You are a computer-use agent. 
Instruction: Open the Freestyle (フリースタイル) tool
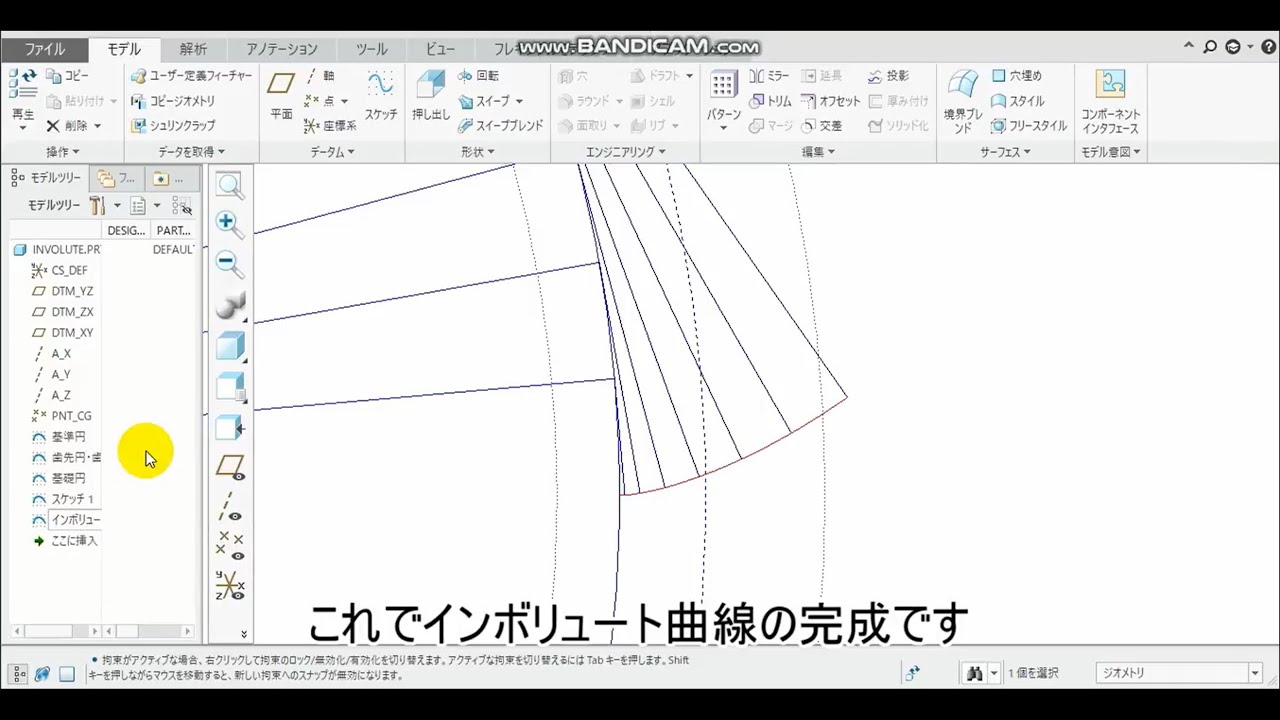pos(1030,126)
